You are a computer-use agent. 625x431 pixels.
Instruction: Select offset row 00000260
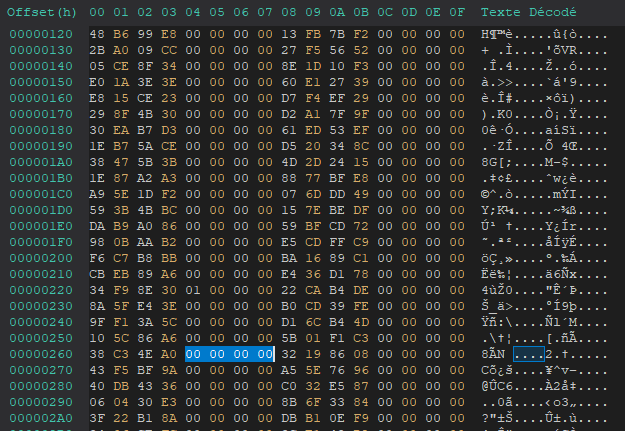[x=41, y=354]
